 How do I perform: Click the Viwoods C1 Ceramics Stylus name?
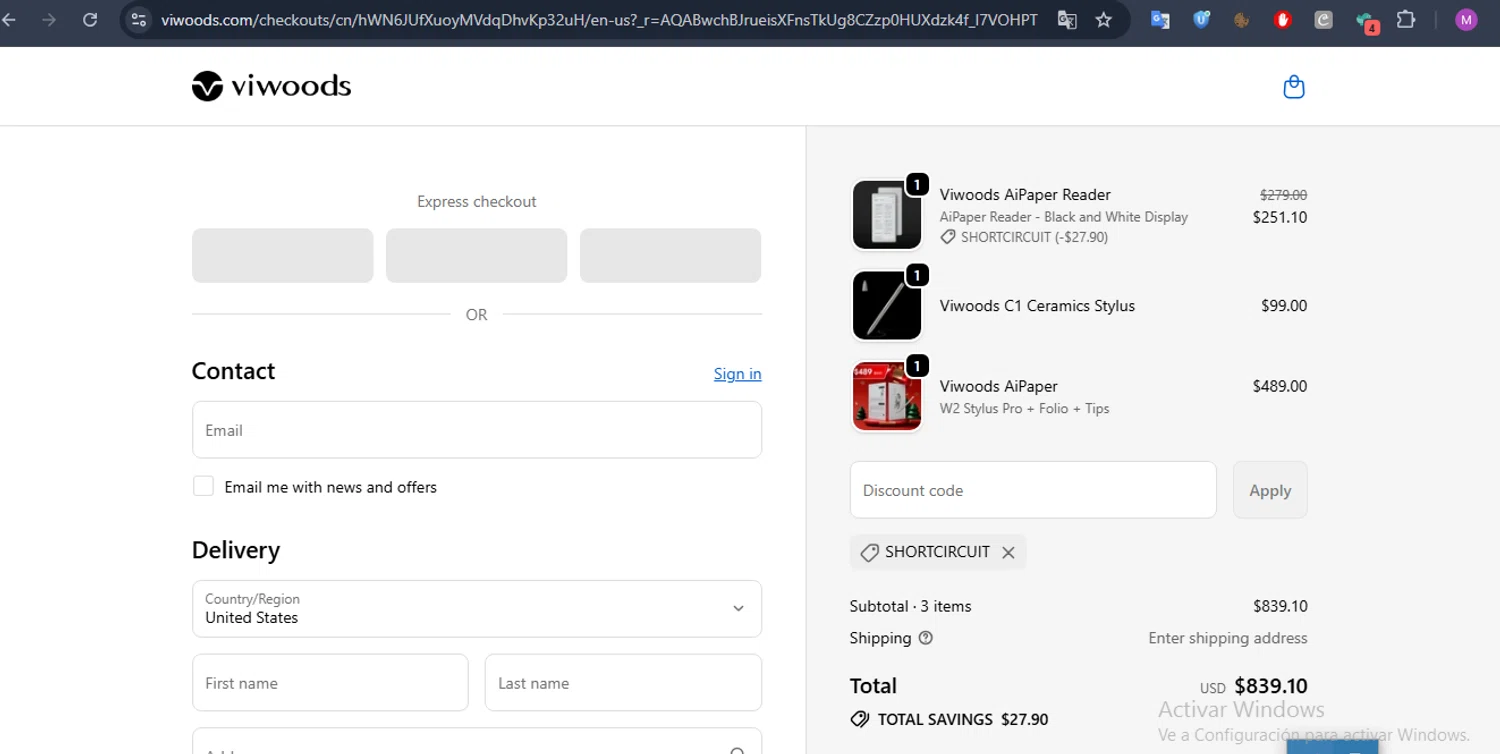pyautogui.click(x=1037, y=306)
